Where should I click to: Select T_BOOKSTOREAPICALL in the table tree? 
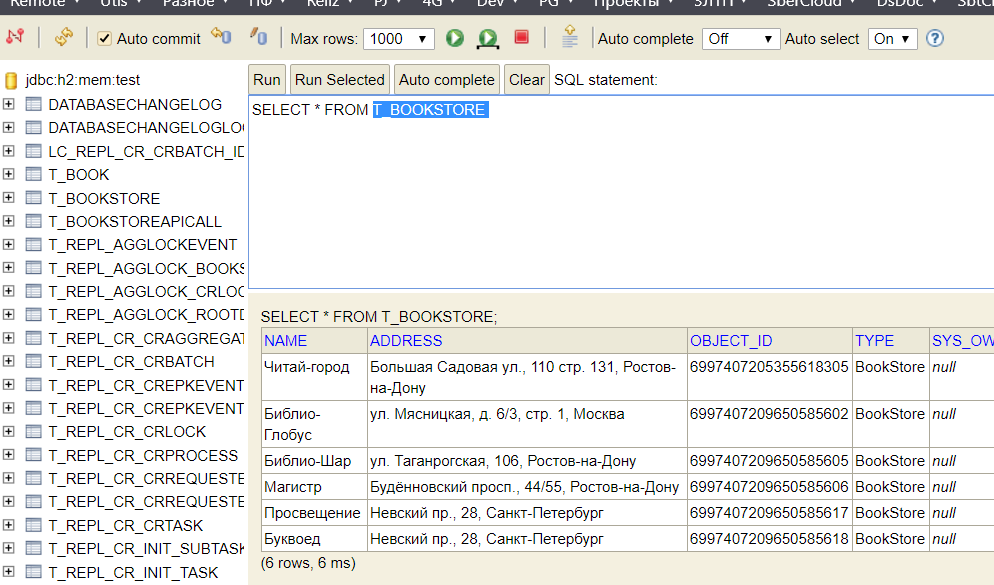coord(135,221)
